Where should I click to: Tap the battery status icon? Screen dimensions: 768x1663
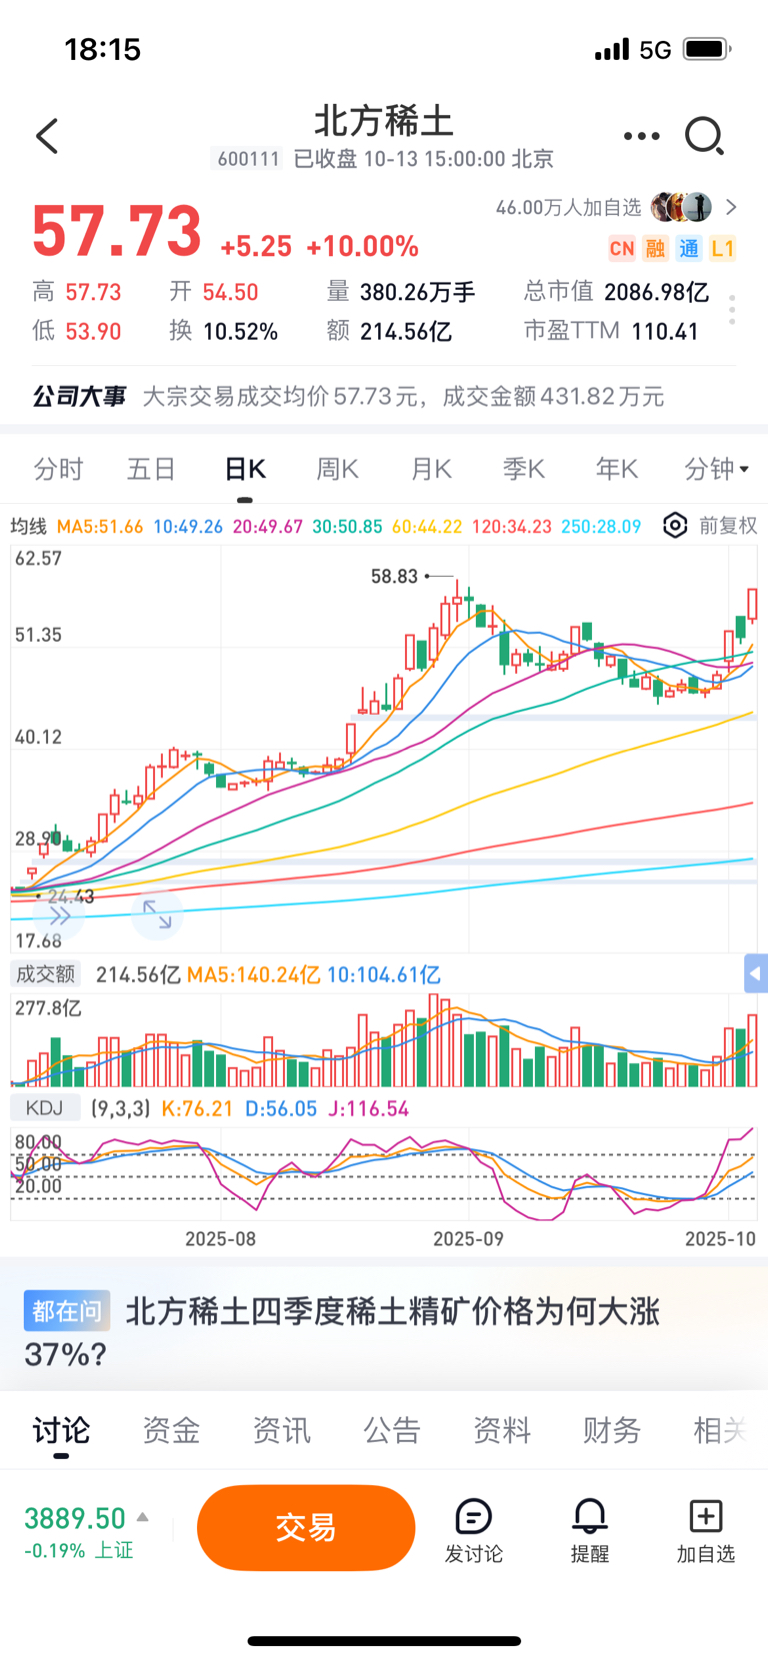(x=707, y=49)
